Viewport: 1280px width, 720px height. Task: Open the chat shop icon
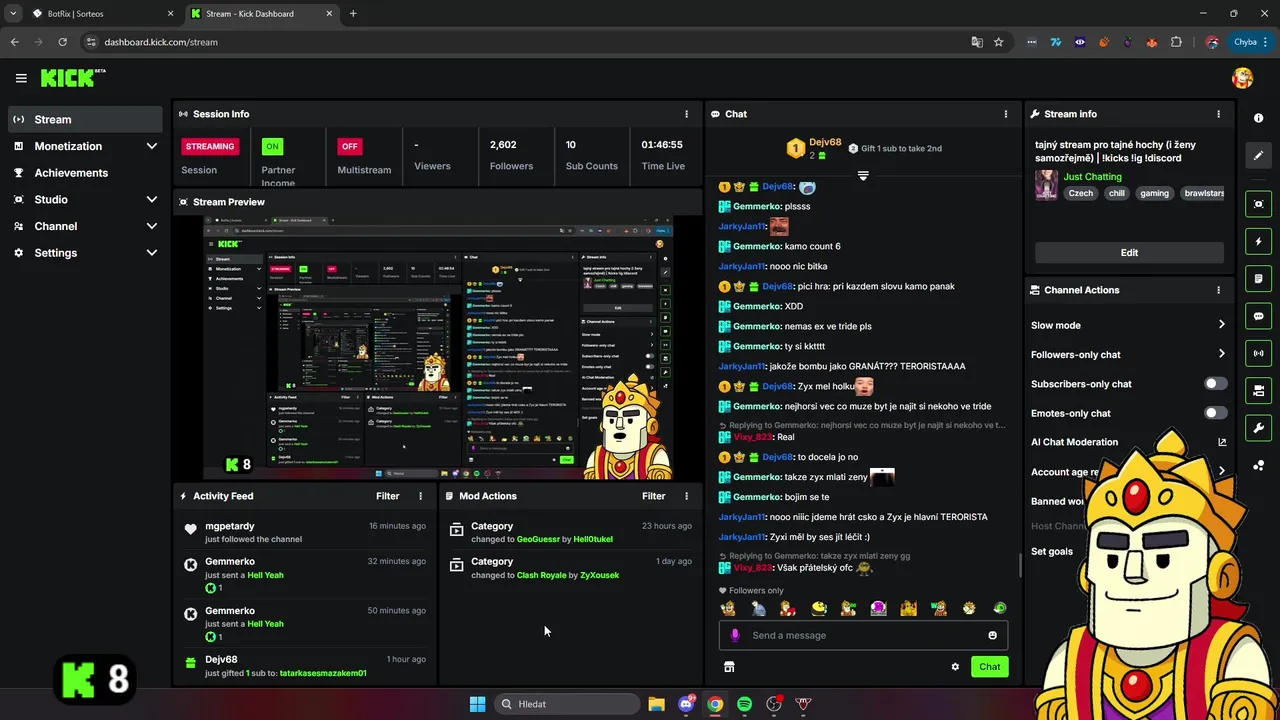click(x=729, y=667)
